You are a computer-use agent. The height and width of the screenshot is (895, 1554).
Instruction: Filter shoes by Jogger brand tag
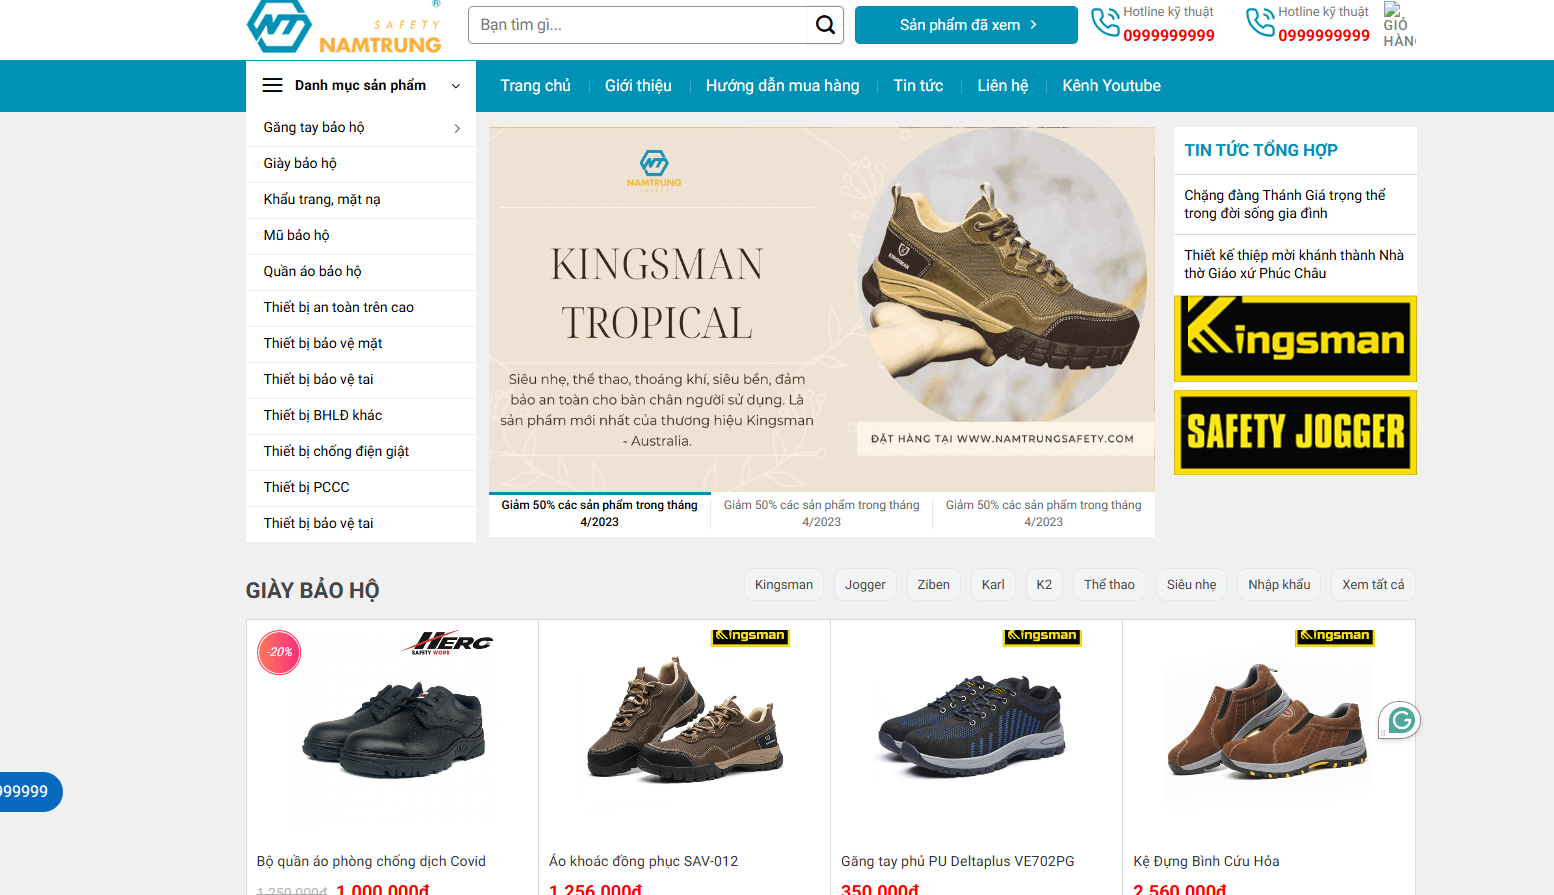tap(865, 585)
